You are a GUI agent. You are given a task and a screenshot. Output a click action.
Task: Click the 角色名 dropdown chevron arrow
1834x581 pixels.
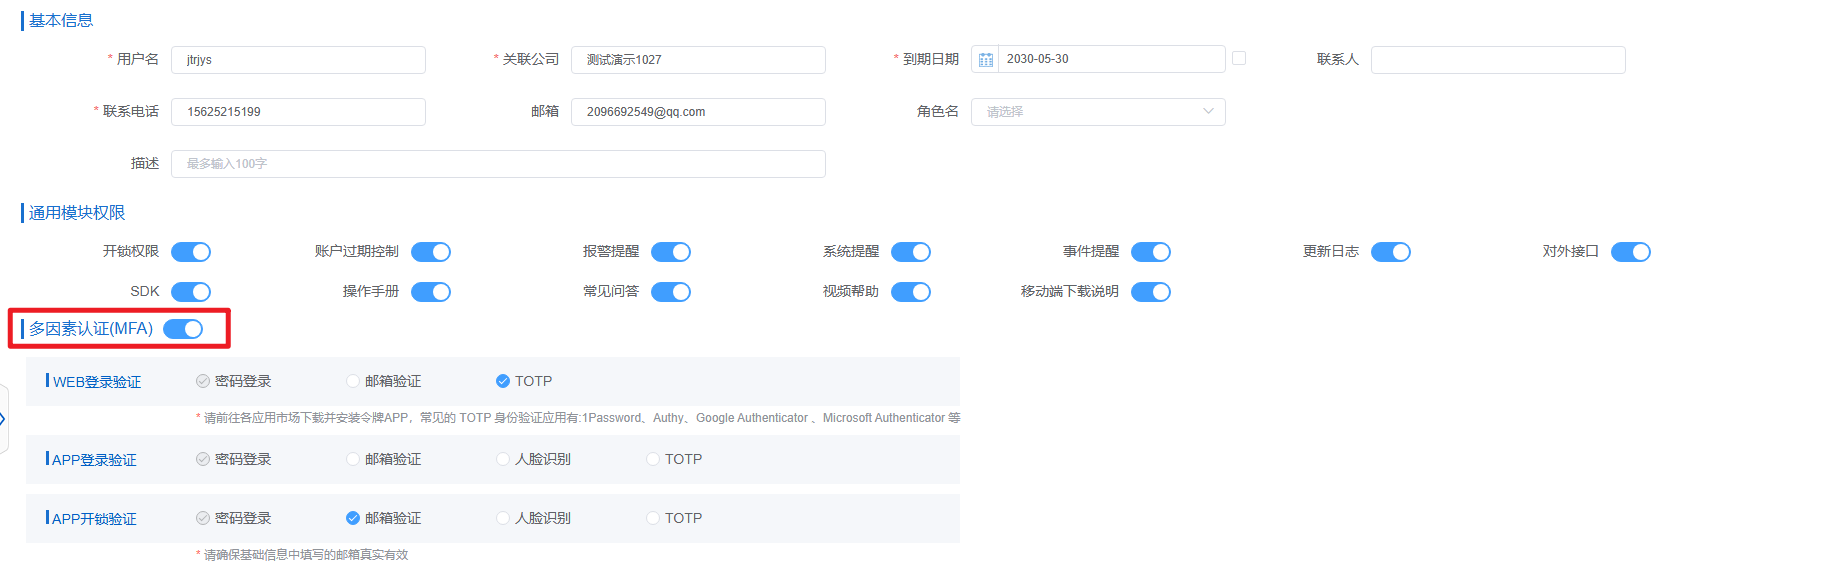(x=1208, y=112)
